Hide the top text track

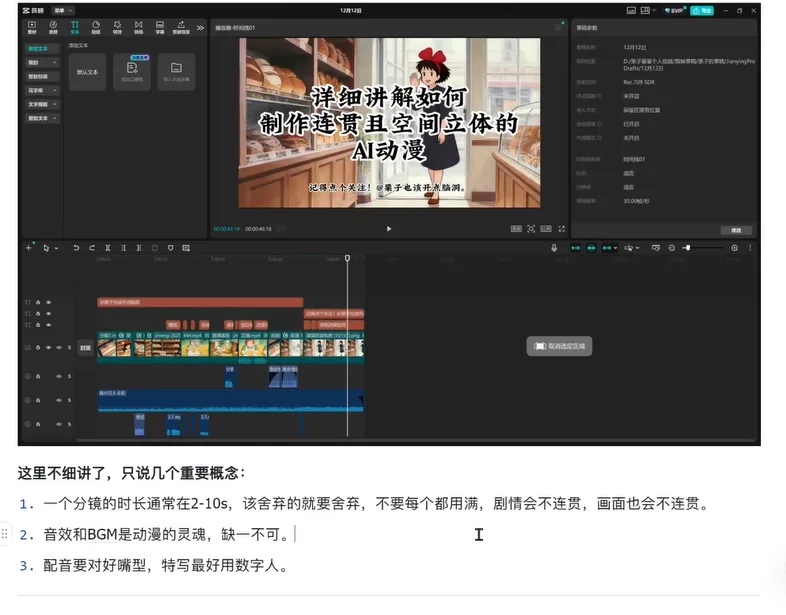click(49, 303)
